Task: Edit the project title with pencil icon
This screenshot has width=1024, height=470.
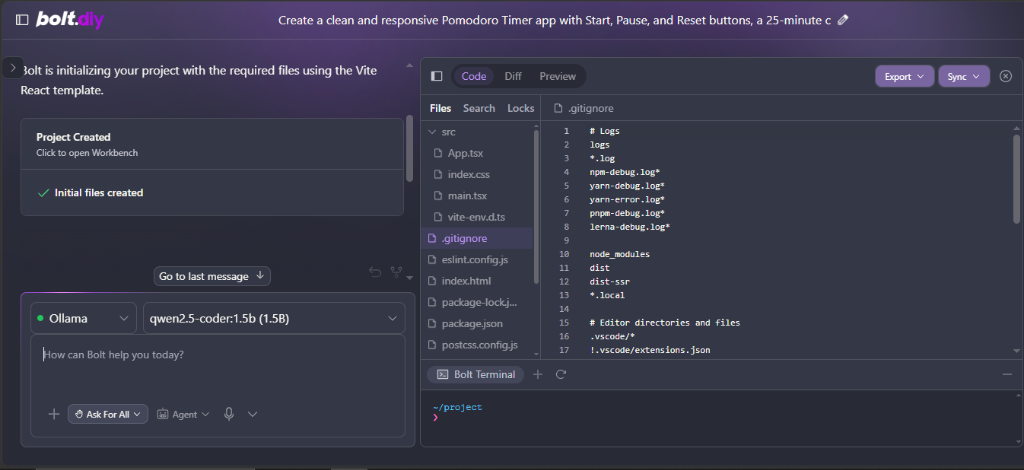Action: (842, 20)
